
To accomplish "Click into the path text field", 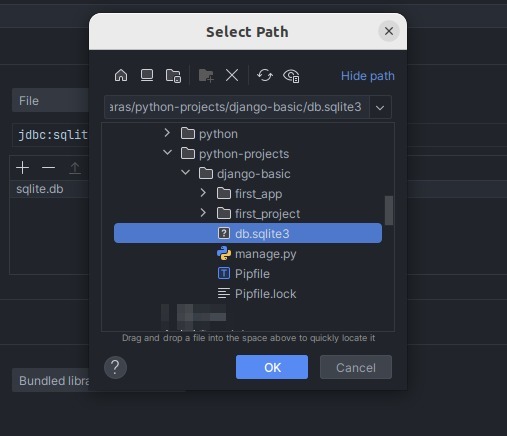I will tap(237, 107).
